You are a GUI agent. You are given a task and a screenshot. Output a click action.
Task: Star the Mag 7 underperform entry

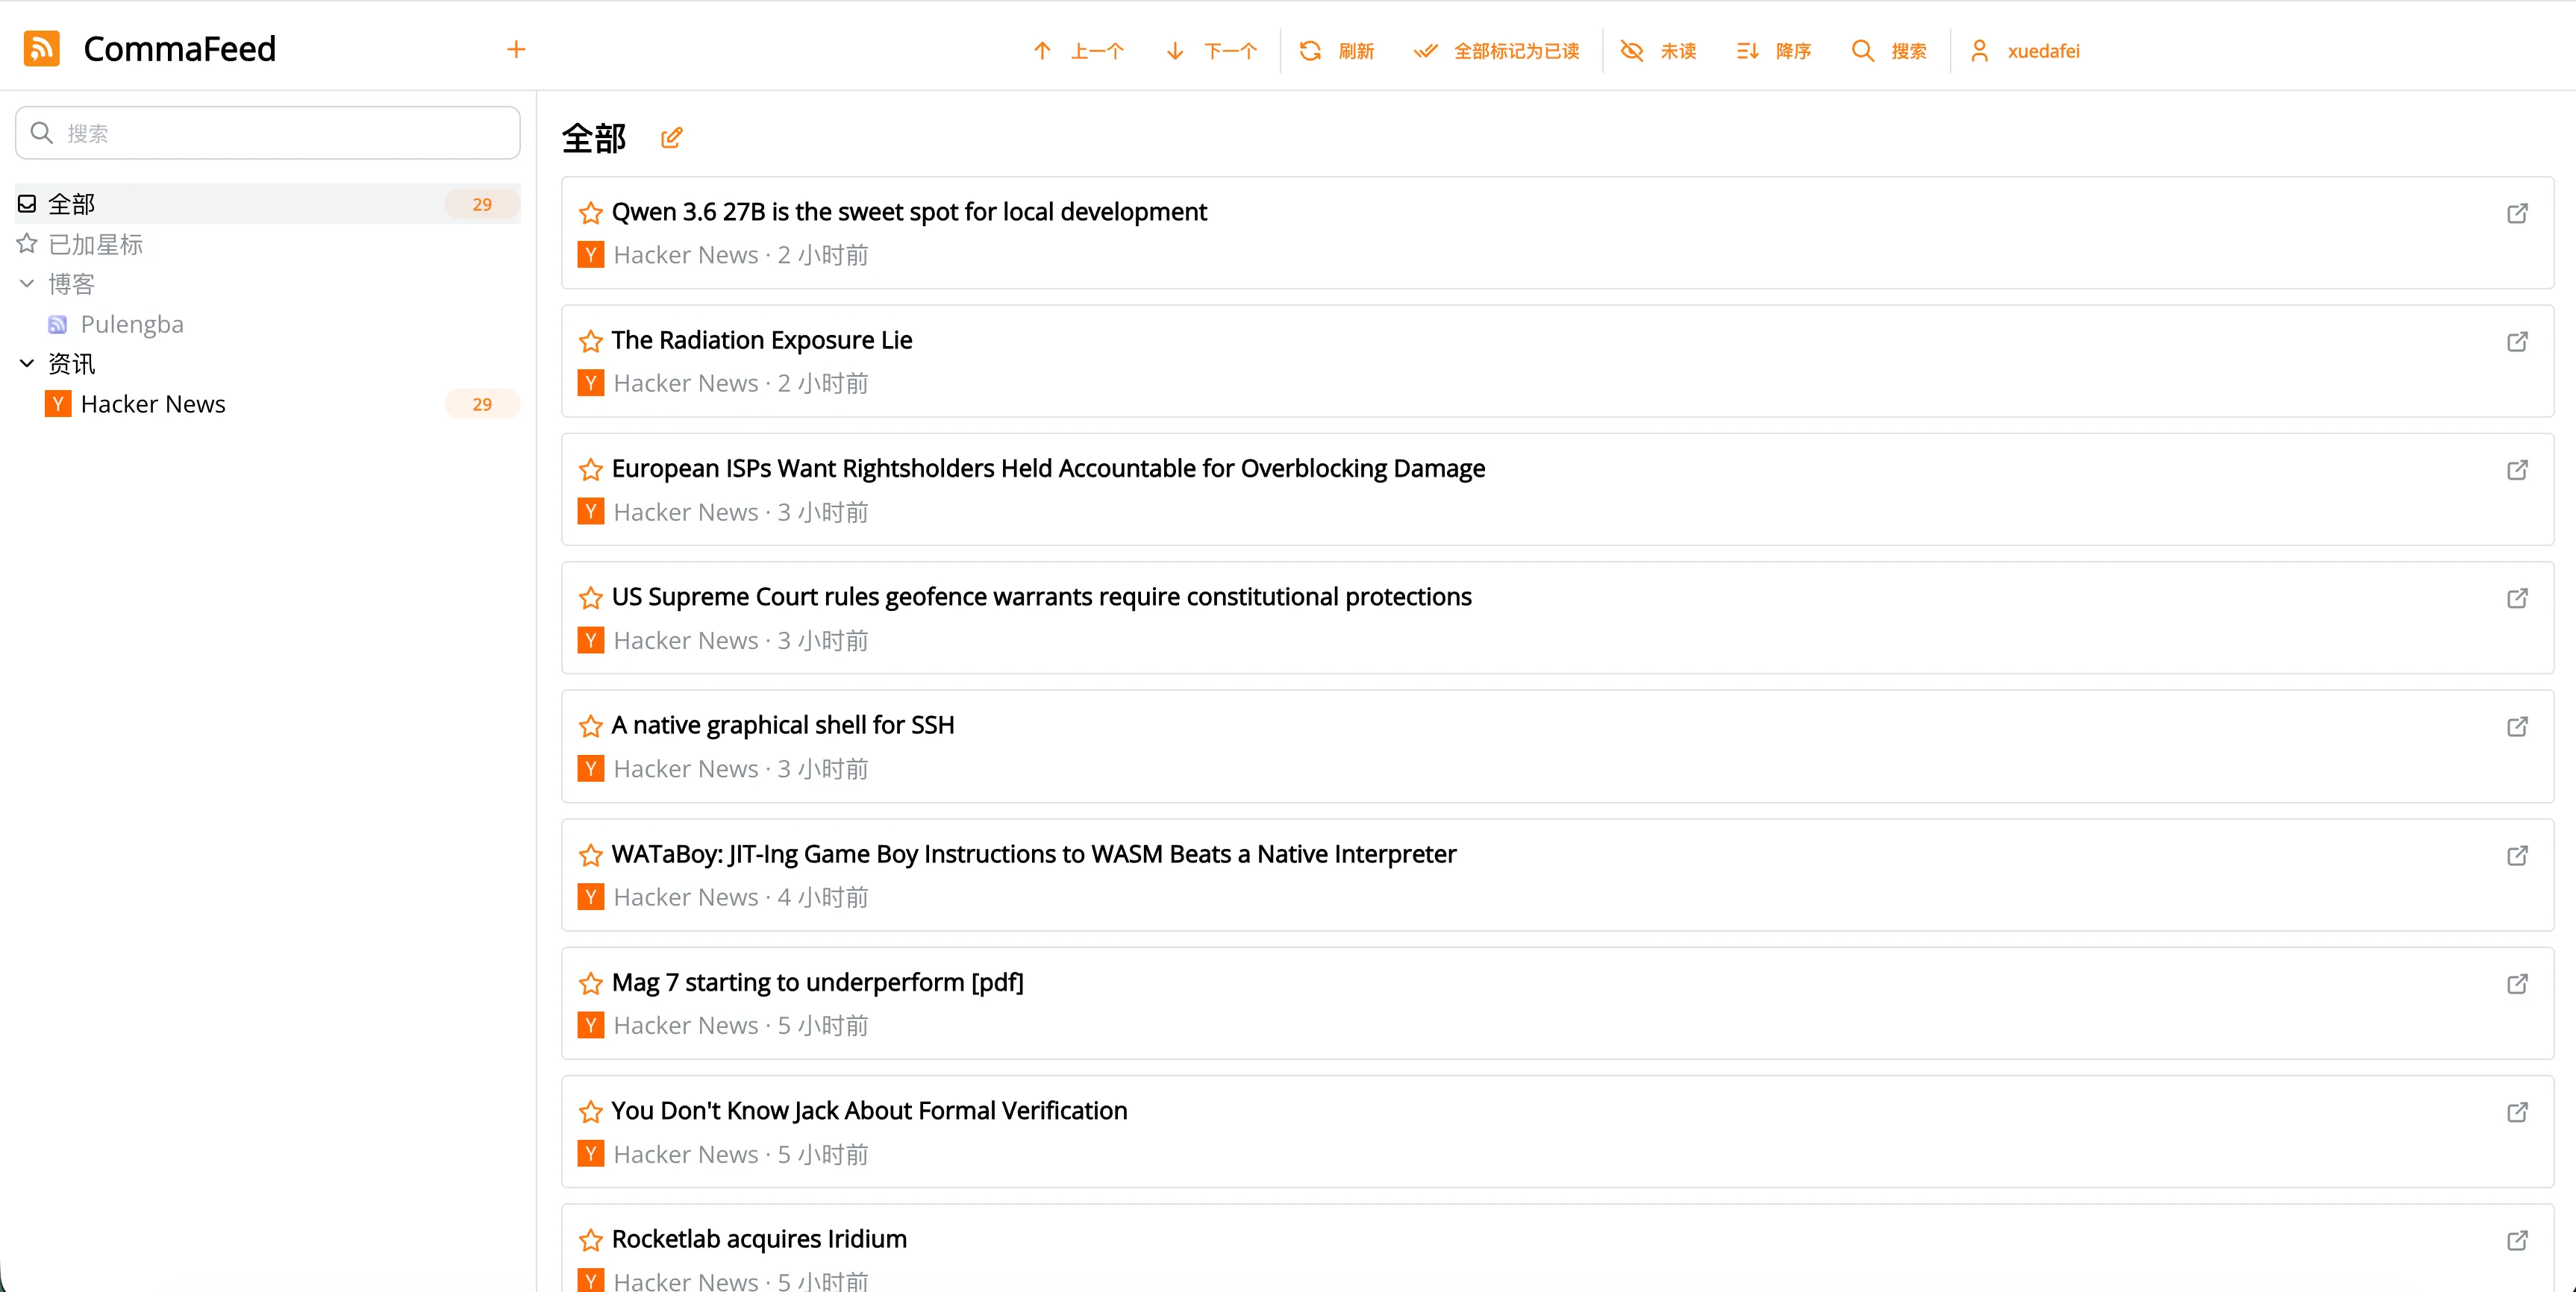591,983
